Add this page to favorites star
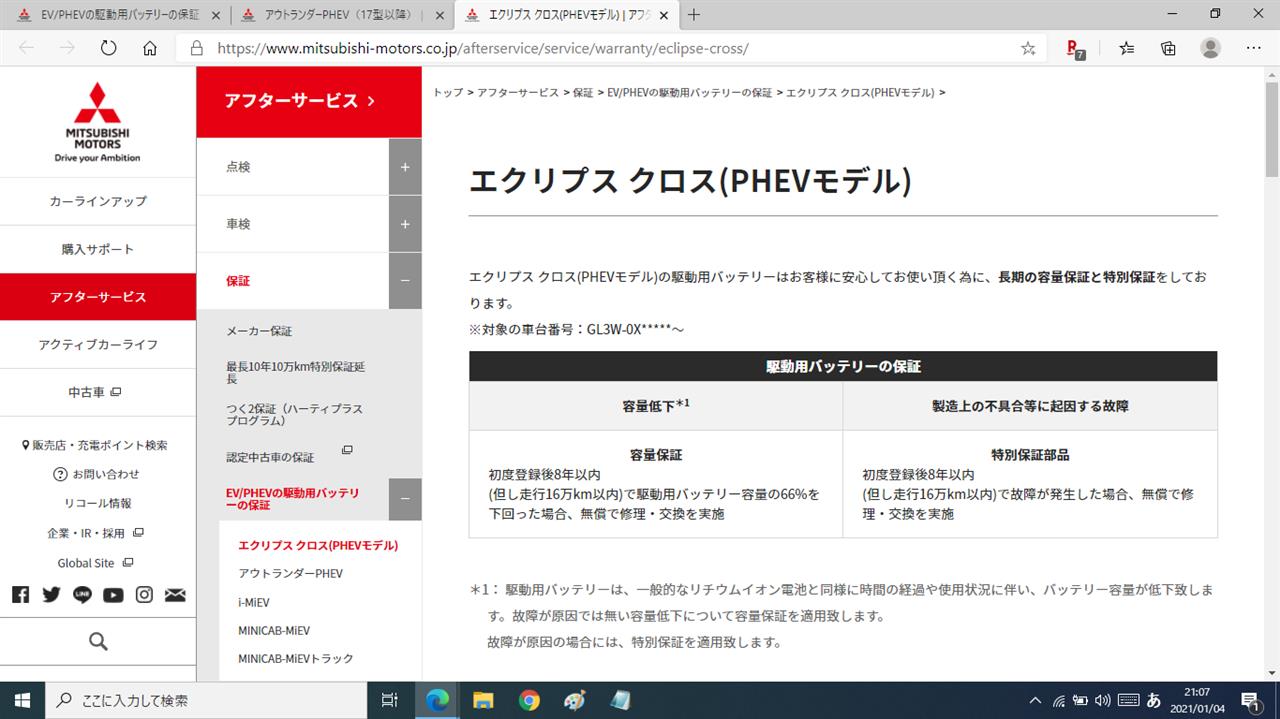 [x=1028, y=48]
